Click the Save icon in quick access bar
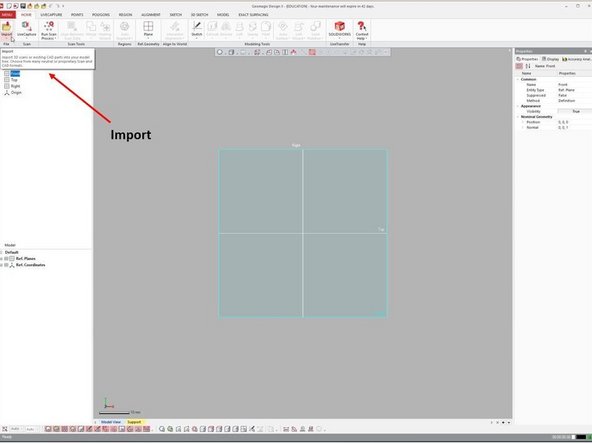Image resolution: width=592 pixels, height=444 pixels. click(x=23, y=6)
